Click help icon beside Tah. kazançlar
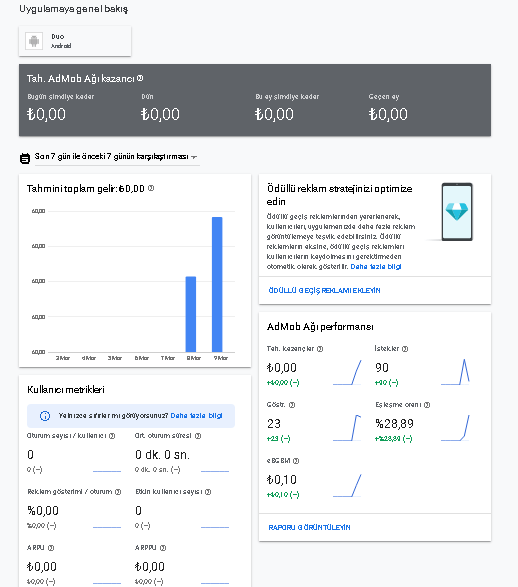Viewport: 518px width, 587px height. [320, 349]
